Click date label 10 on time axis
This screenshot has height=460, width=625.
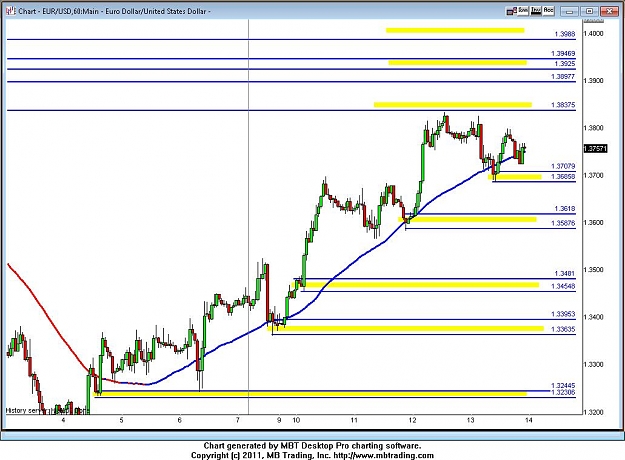(296, 420)
